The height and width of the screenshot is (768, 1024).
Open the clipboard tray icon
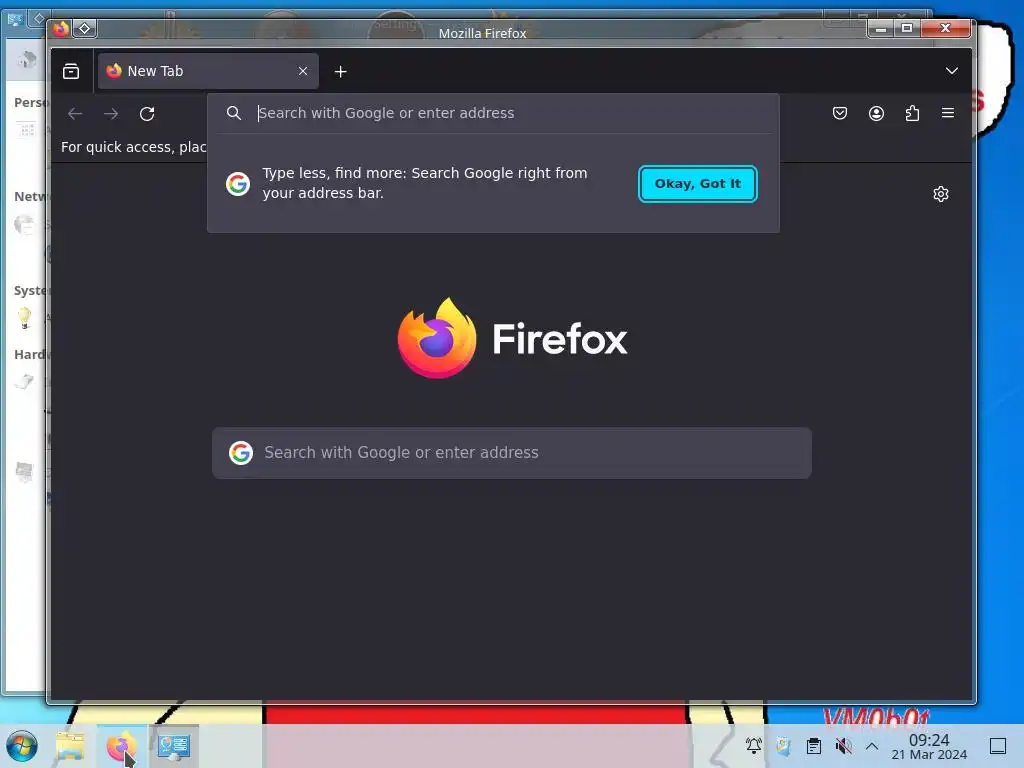[813, 745]
